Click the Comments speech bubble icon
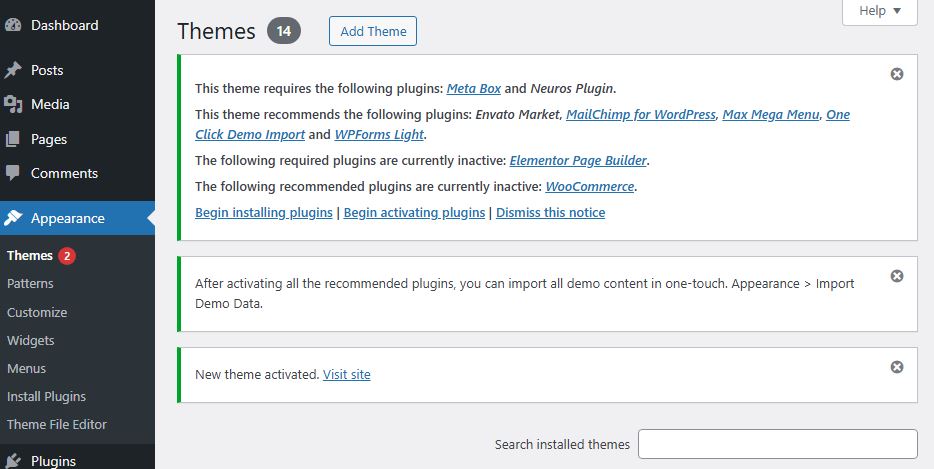 click(x=13, y=173)
